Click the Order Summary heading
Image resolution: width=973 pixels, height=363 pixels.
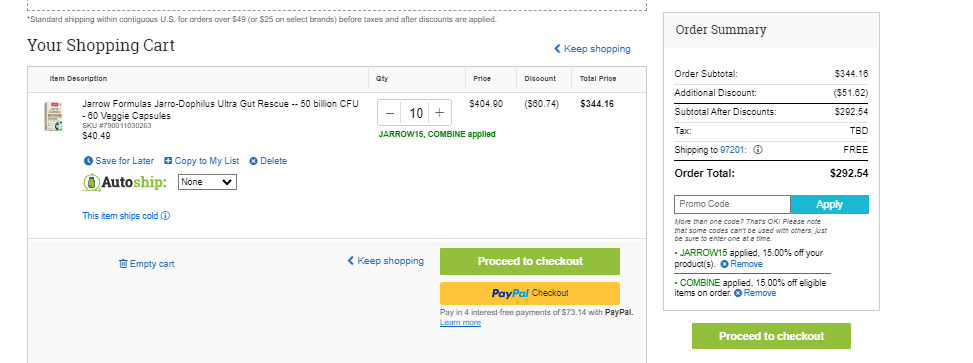(x=721, y=30)
